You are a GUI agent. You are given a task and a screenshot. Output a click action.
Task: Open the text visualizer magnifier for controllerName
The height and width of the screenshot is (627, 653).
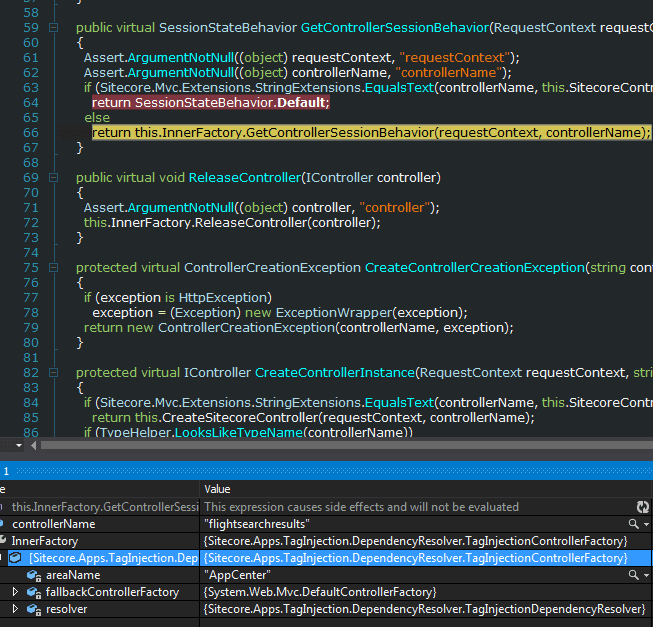[633, 524]
